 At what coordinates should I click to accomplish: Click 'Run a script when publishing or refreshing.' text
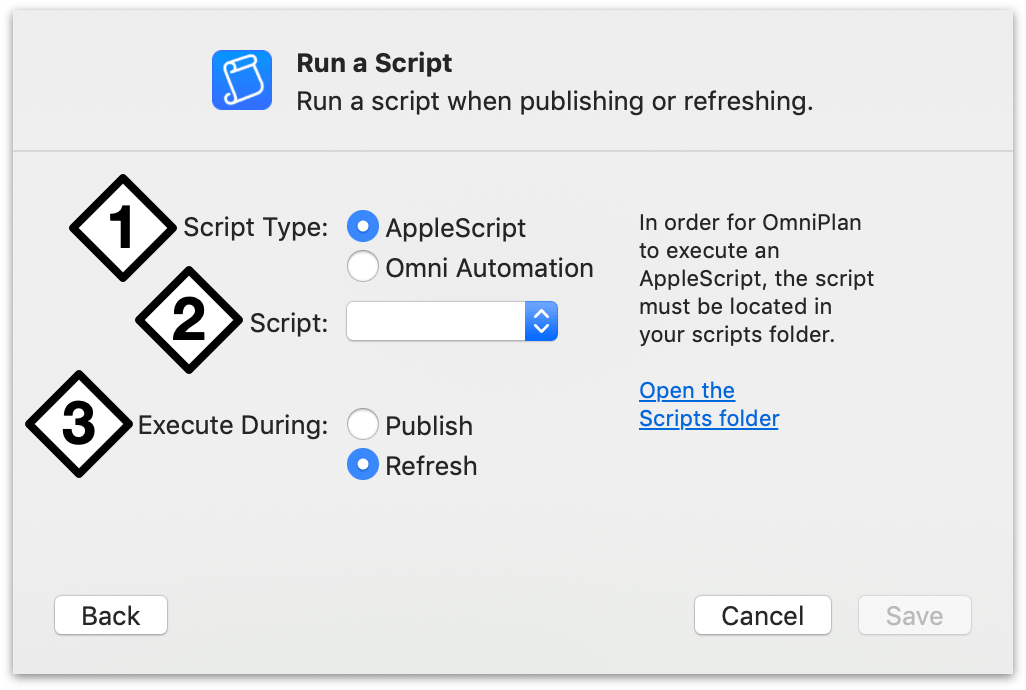coord(555,101)
